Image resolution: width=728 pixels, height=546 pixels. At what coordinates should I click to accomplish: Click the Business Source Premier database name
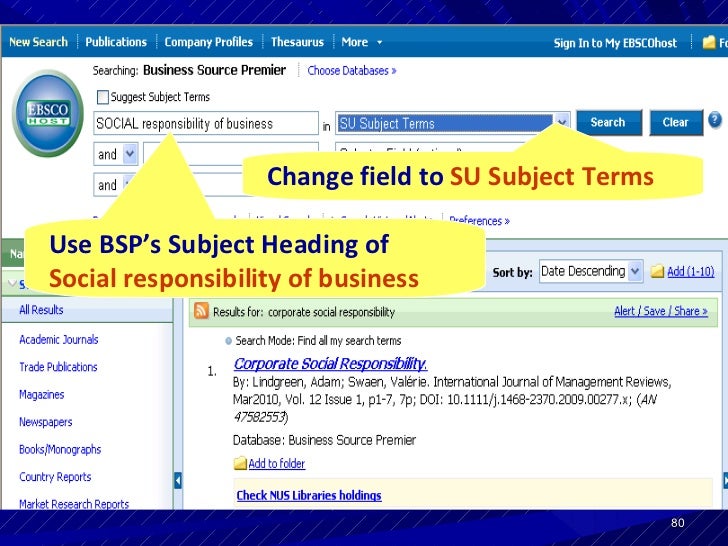[214, 70]
